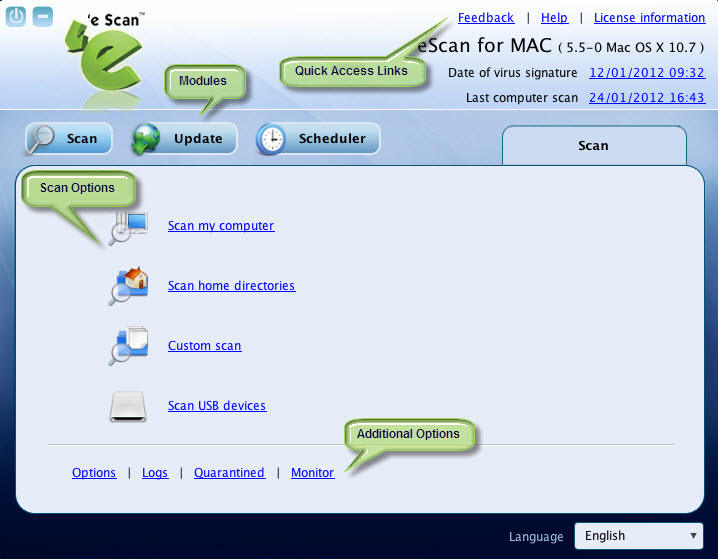This screenshot has width=718, height=559.
Task: Click last scan date 24/01/2012 16:43
Action: [x=647, y=98]
